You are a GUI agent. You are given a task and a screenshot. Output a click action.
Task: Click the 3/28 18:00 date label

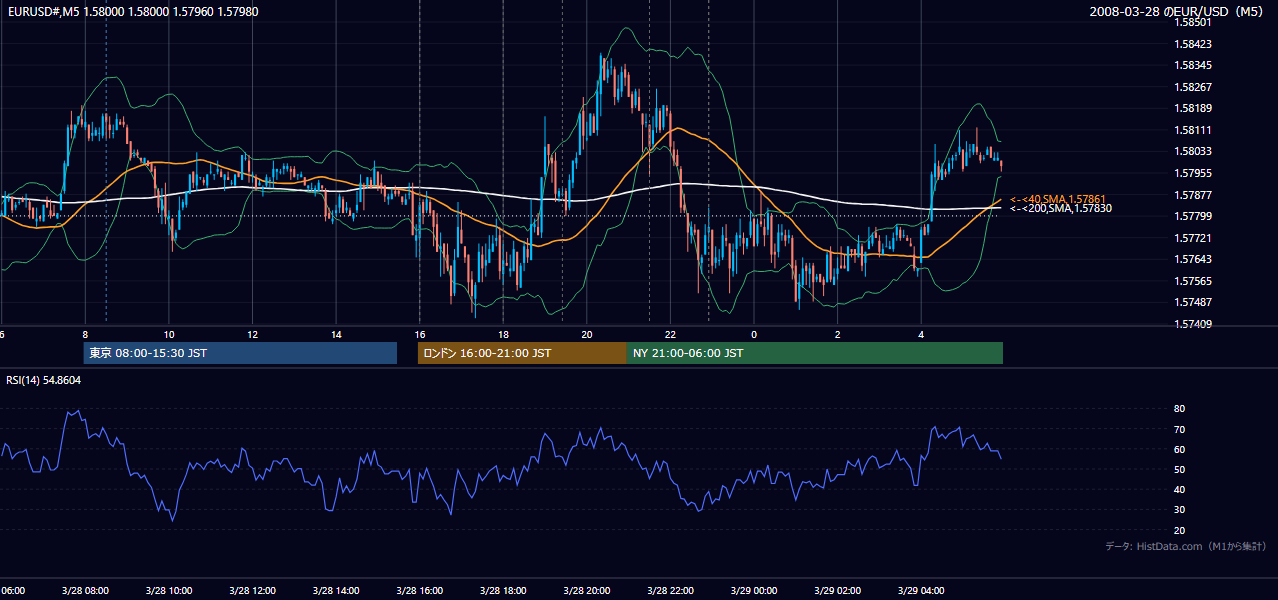[x=503, y=591]
